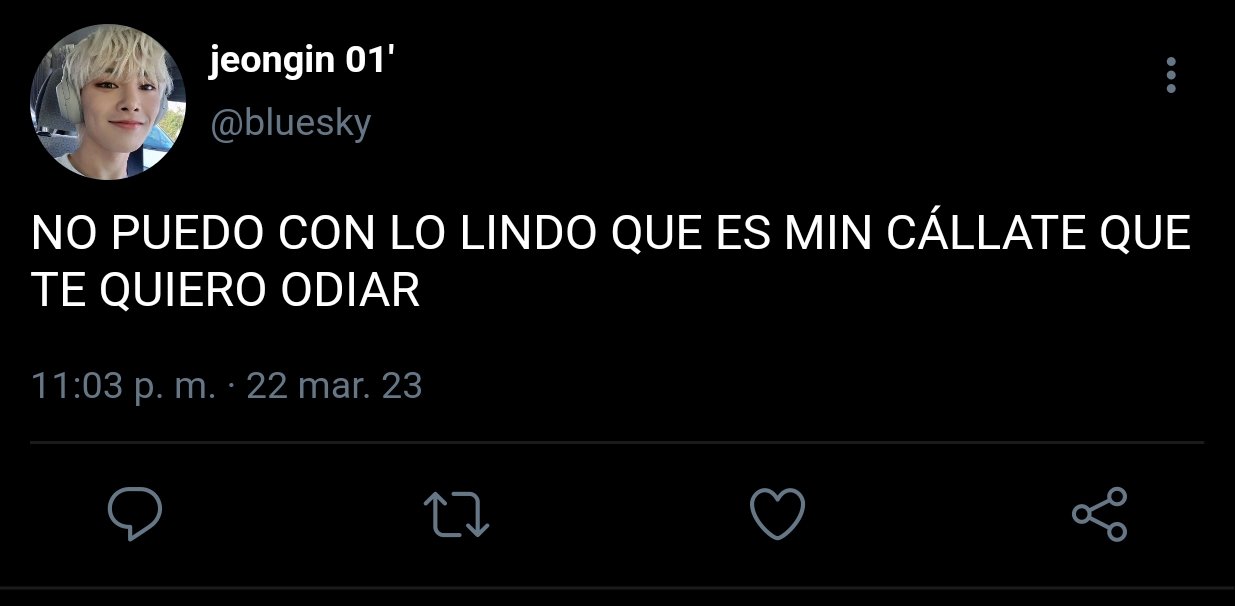View the profile picture of jeongin 01'

pyautogui.click(x=108, y=102)
